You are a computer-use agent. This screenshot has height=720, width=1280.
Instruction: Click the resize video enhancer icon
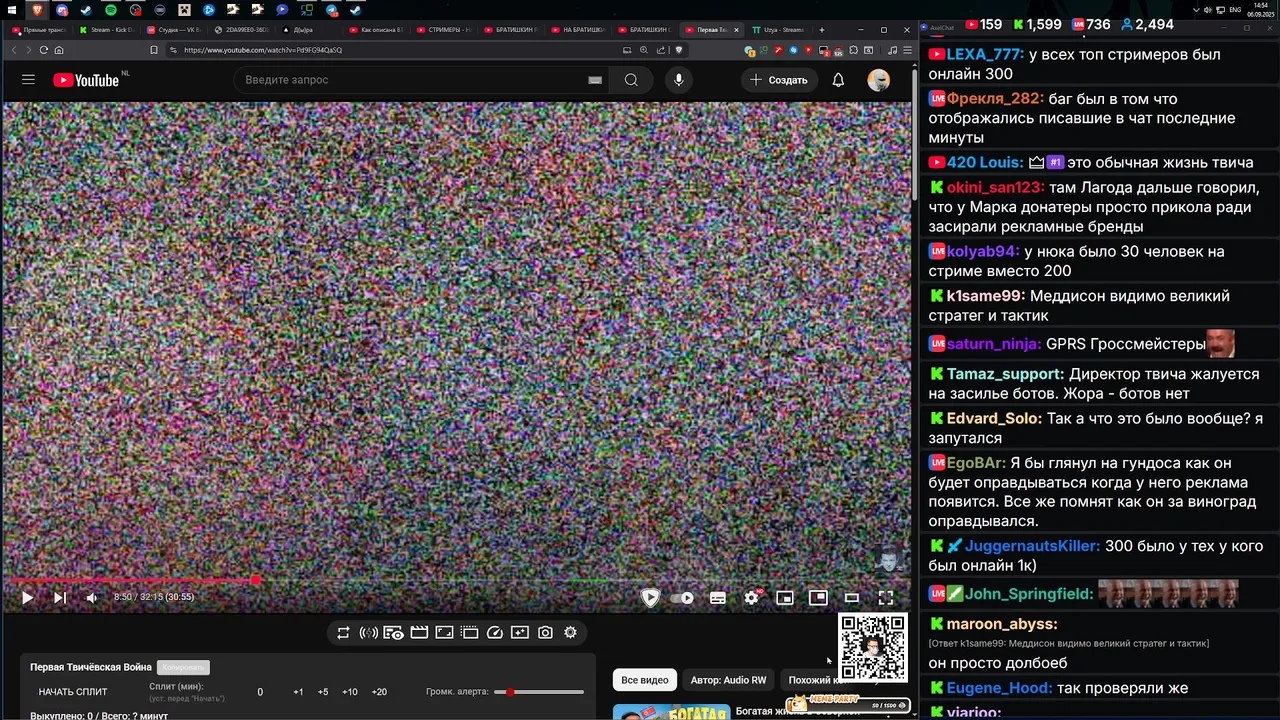point(444,633)
